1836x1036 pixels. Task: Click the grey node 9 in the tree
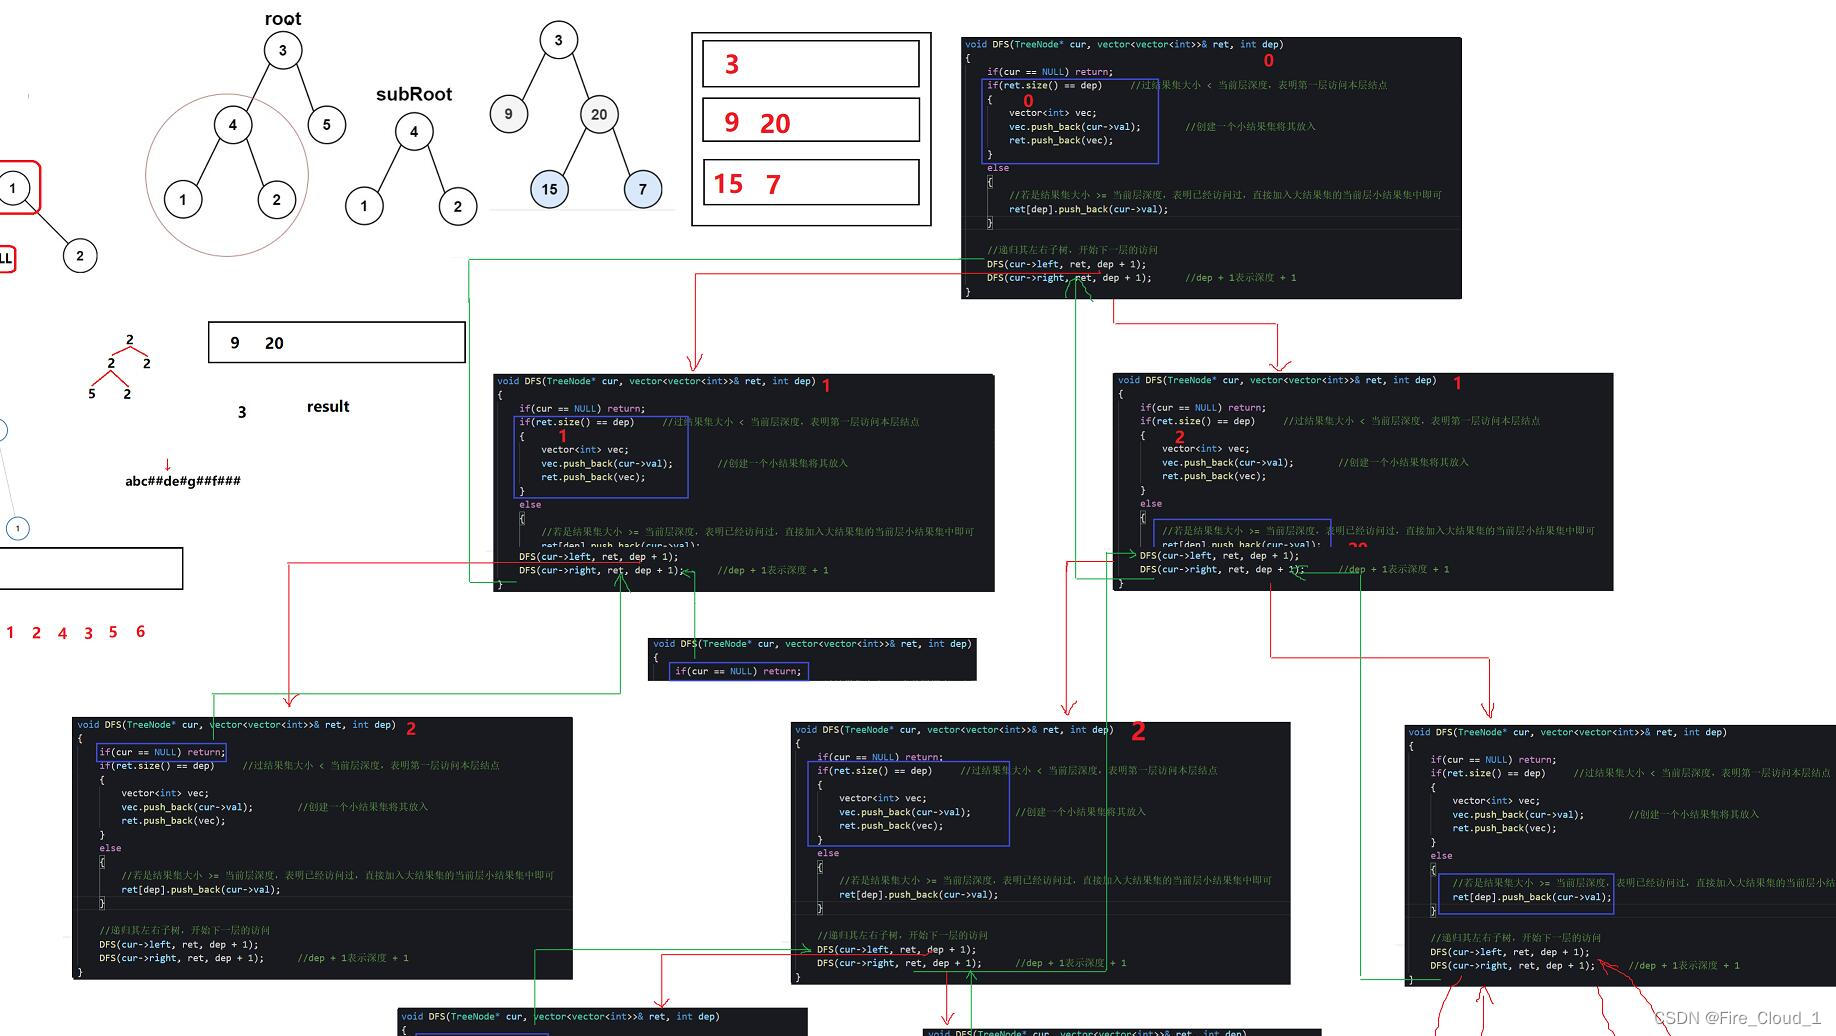pos(508,114)
